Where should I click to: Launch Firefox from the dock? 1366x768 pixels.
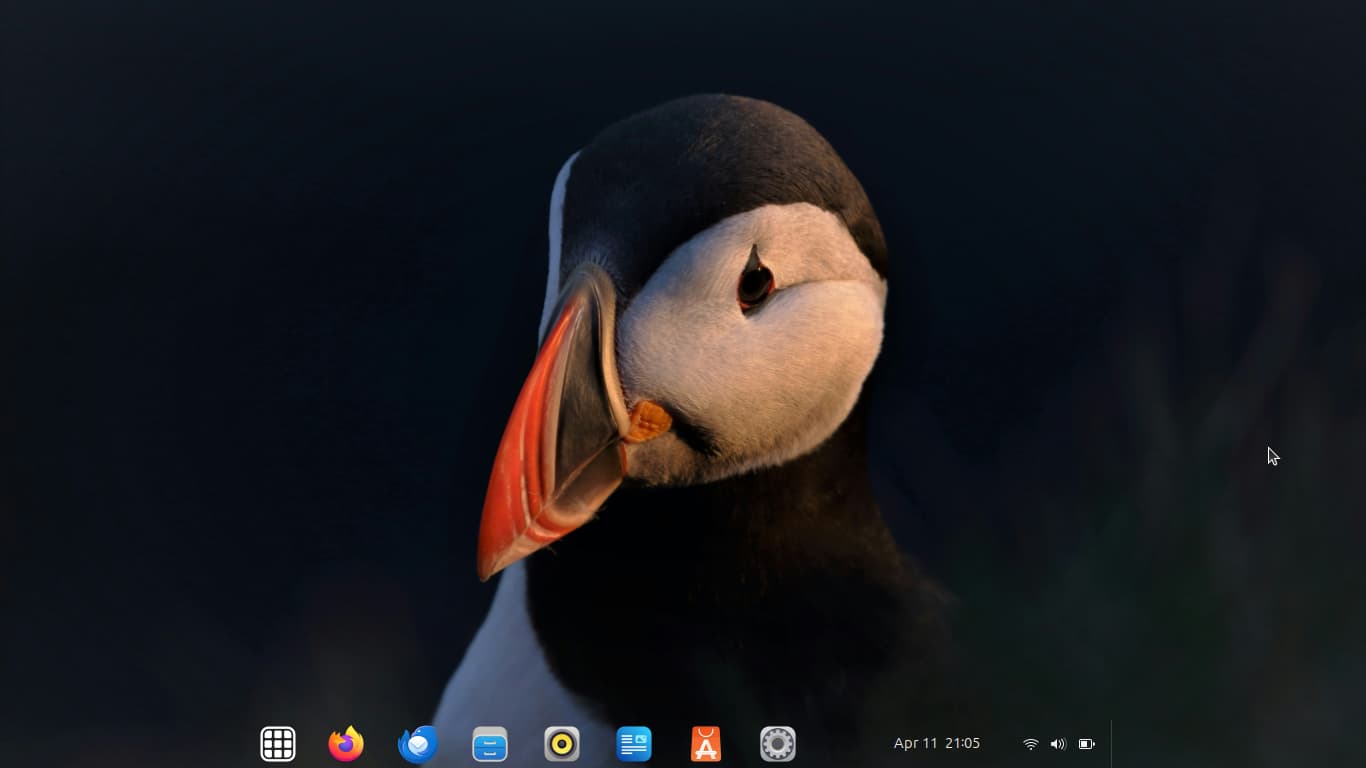coord(346,744)
